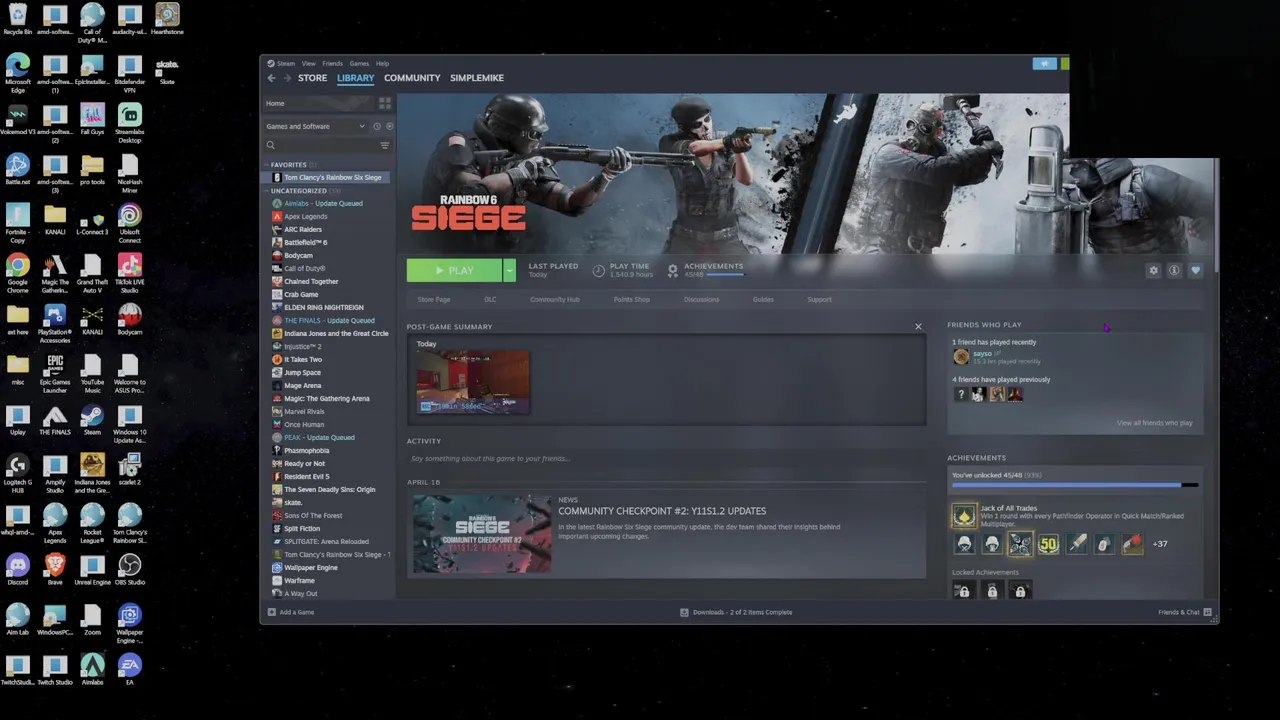Select Apex Legends in library list
This screenshot has width=1280, height=720.
point(305,216)
